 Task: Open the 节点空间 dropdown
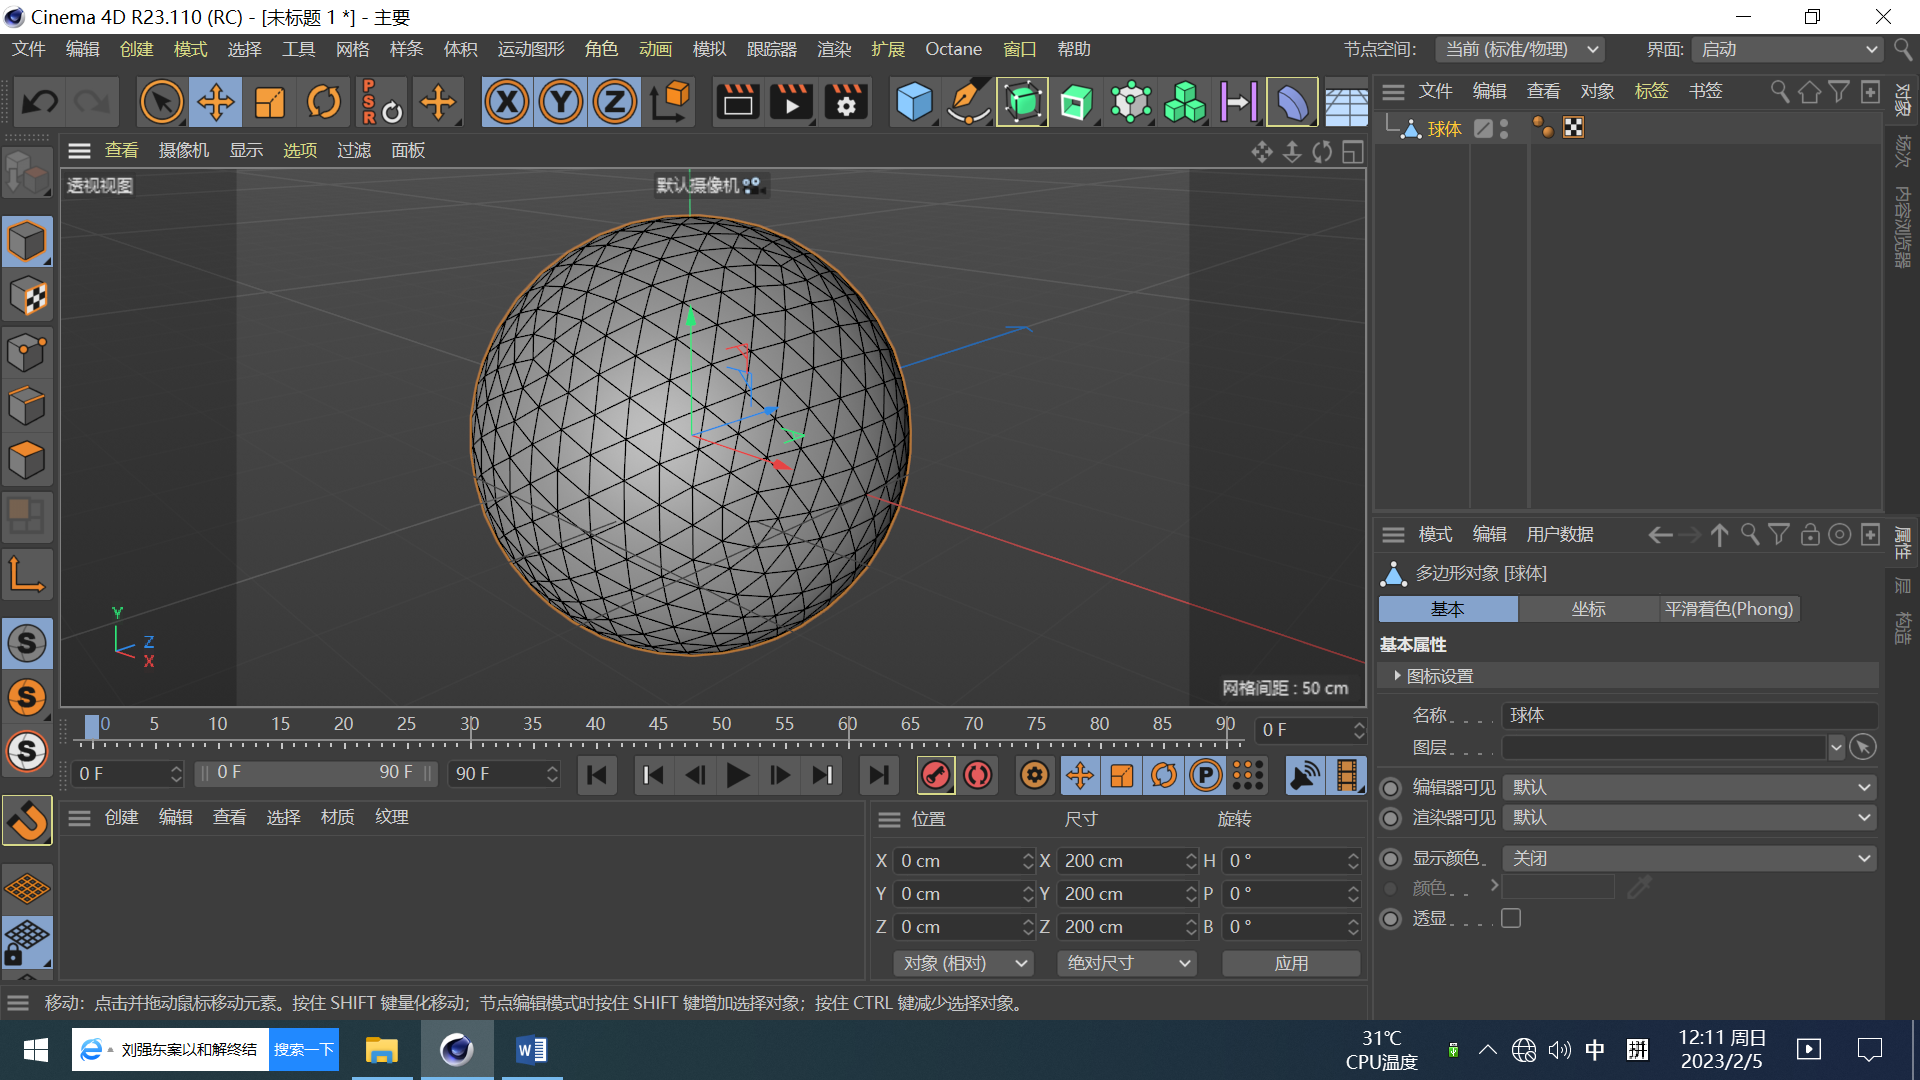click(1520, 50)
